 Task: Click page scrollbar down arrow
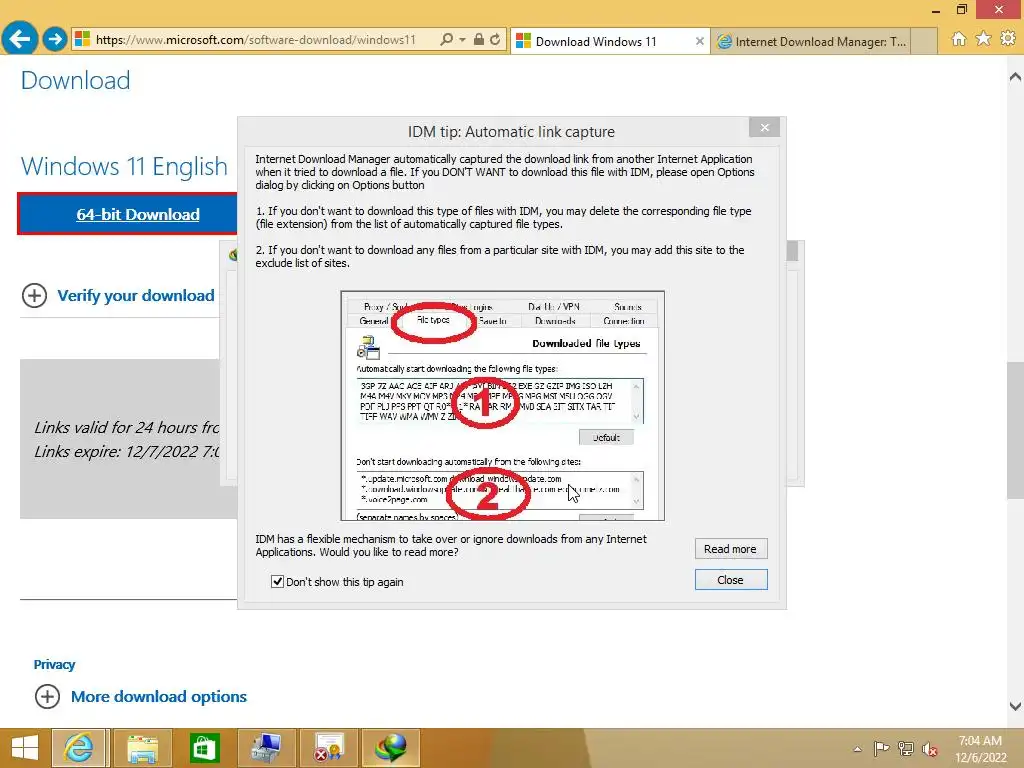coord(1015,706)
